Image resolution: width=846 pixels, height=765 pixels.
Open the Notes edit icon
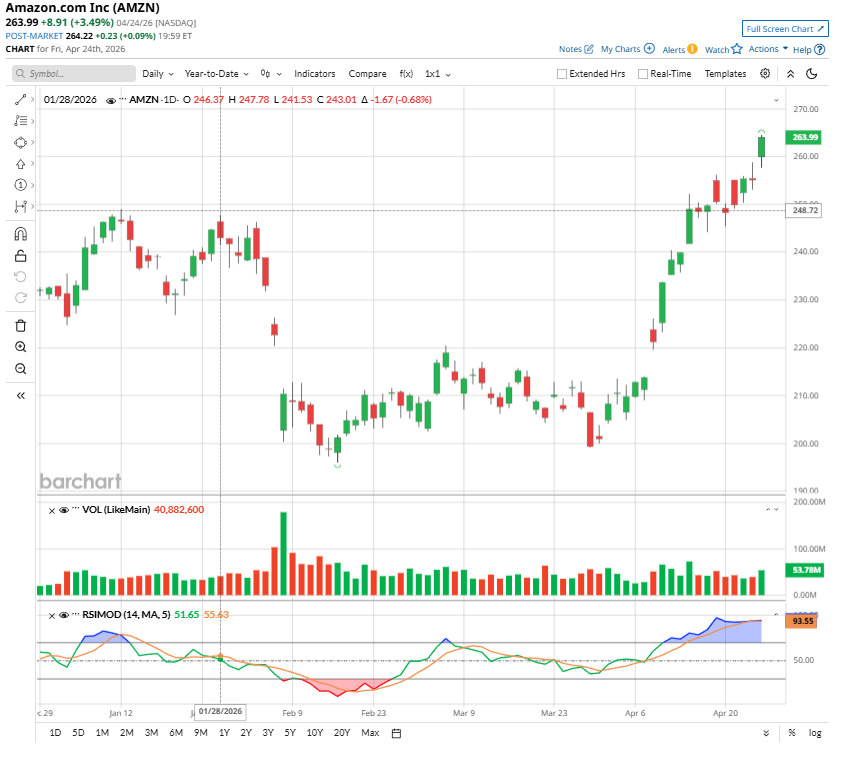tap(589, 49)
